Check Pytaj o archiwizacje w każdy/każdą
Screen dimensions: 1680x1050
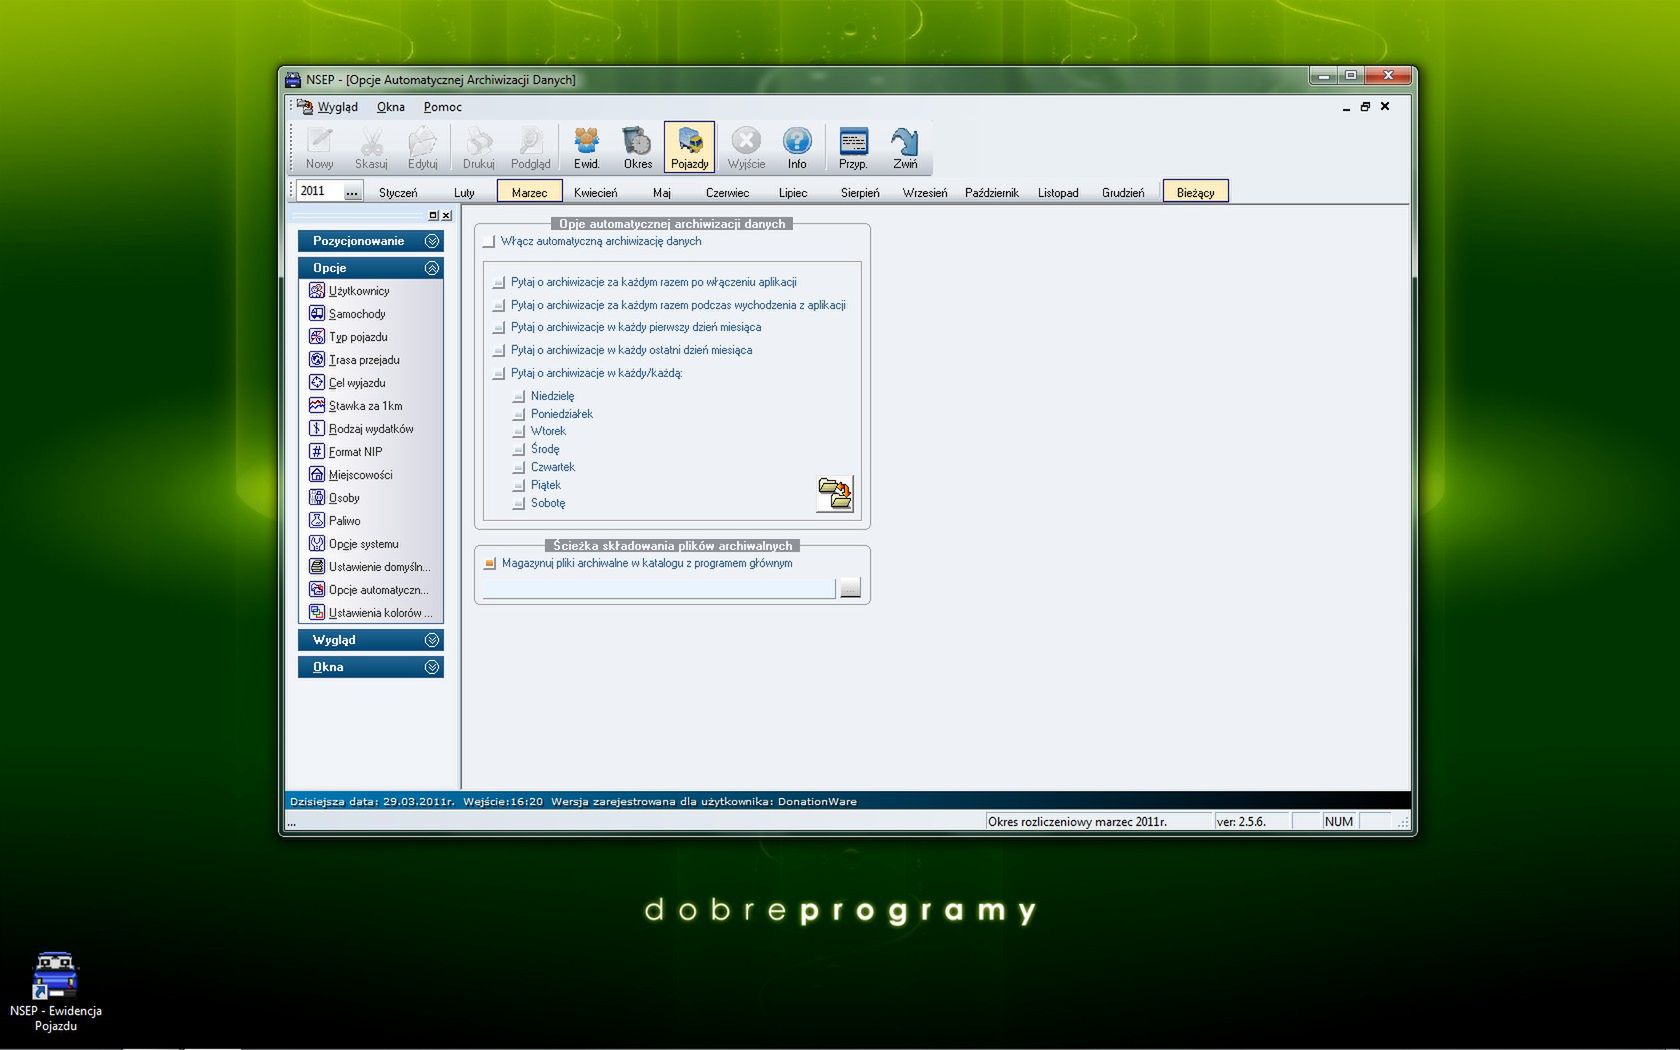coord(499,374)
